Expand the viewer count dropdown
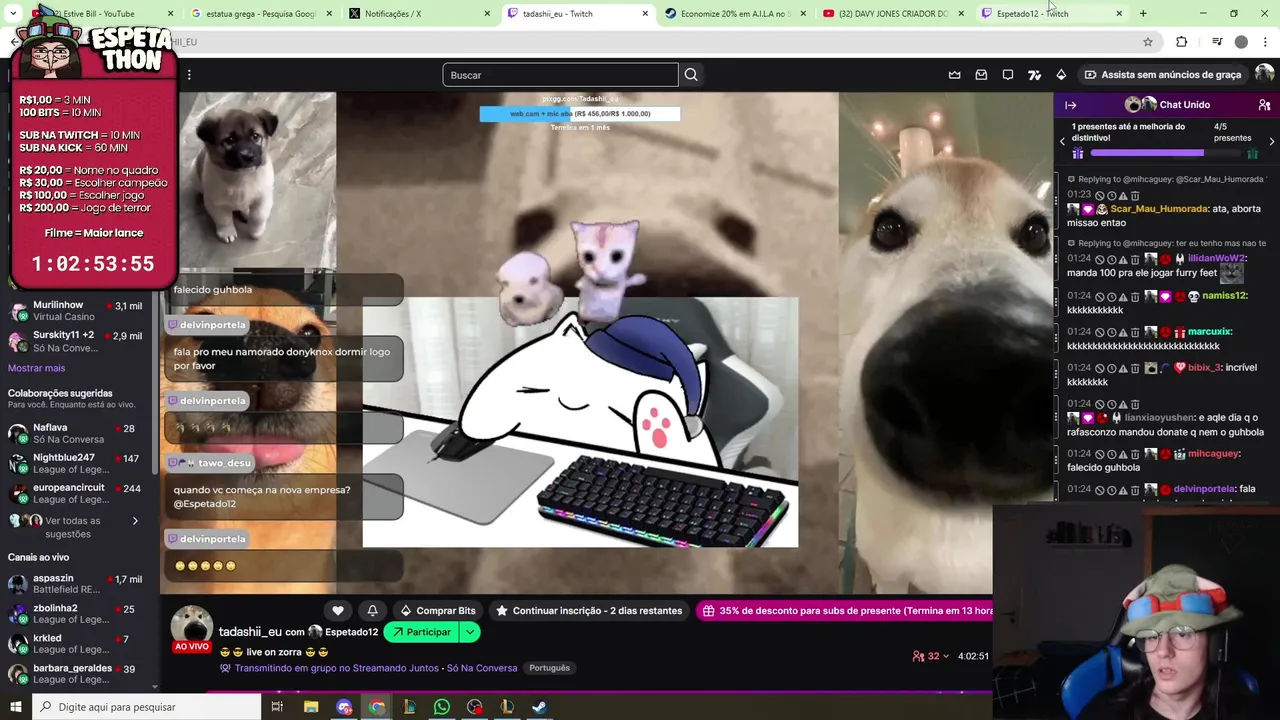The image size is (1280, 720). [x=946, y=656]
